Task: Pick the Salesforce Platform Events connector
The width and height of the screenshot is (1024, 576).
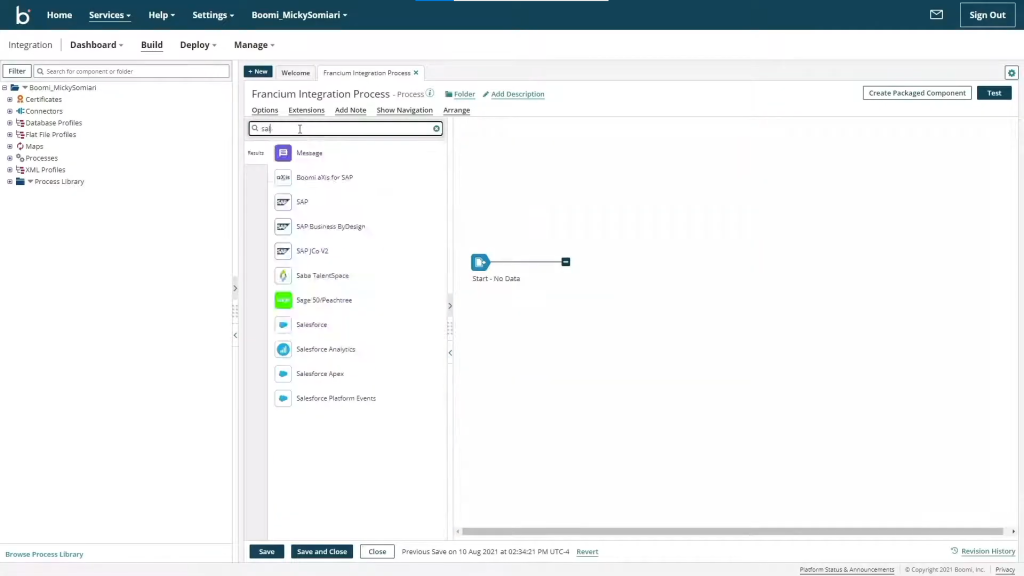Action: (335, 397)
